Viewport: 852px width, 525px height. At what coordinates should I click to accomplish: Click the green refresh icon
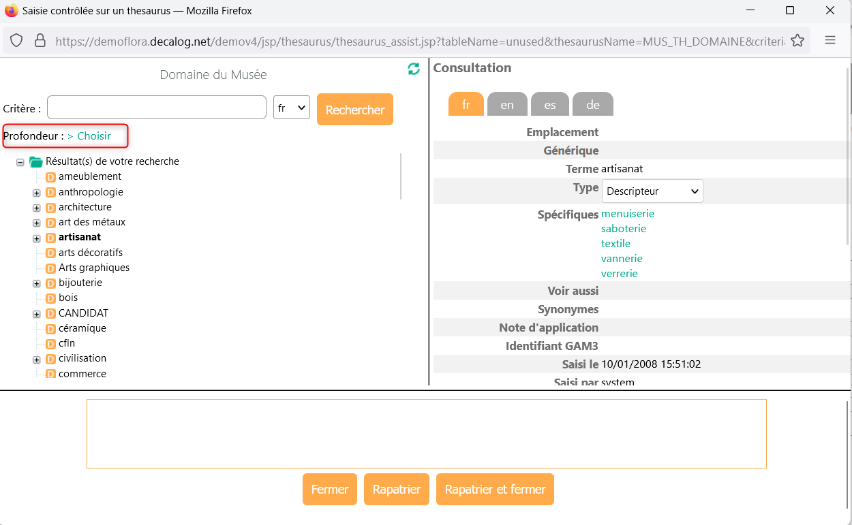coord(414,69)
